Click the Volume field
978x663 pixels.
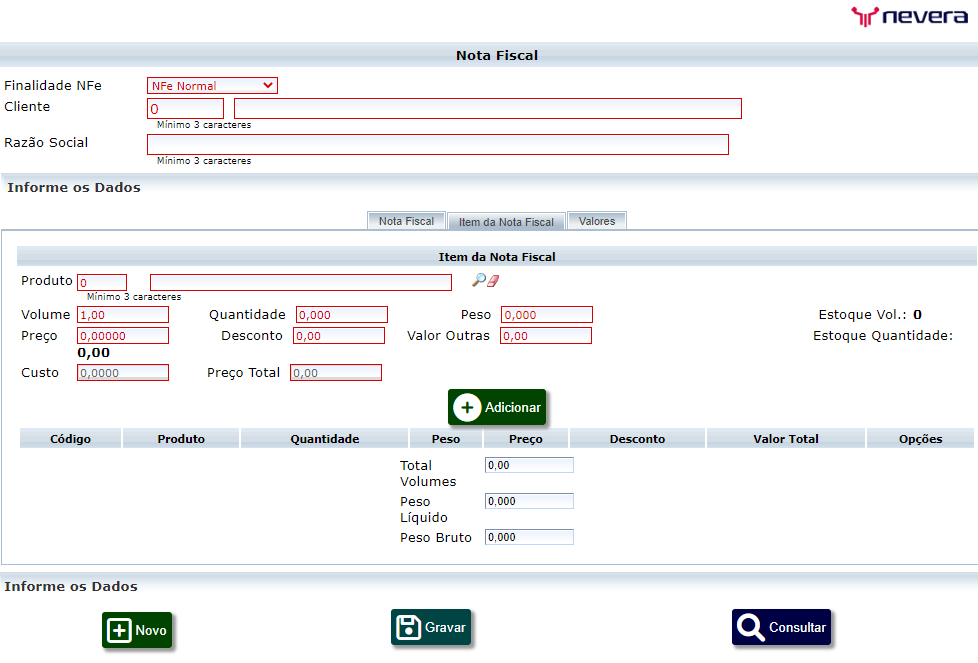(x=123, y=315)
